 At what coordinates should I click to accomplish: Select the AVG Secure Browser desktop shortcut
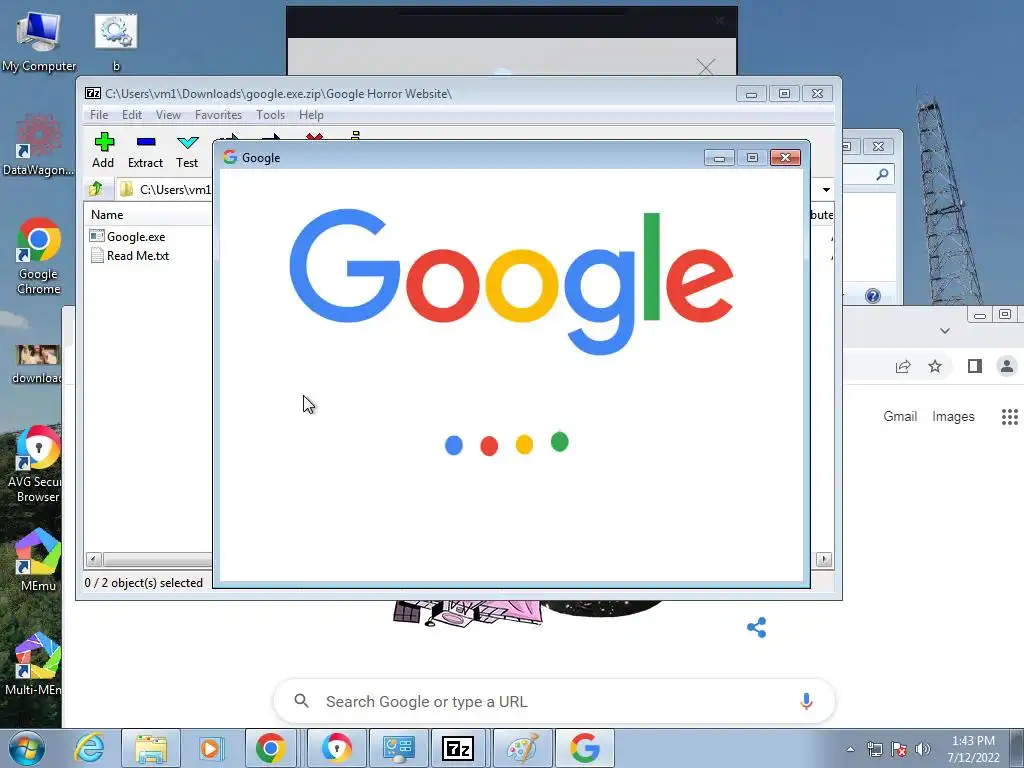tap(37, 464)
